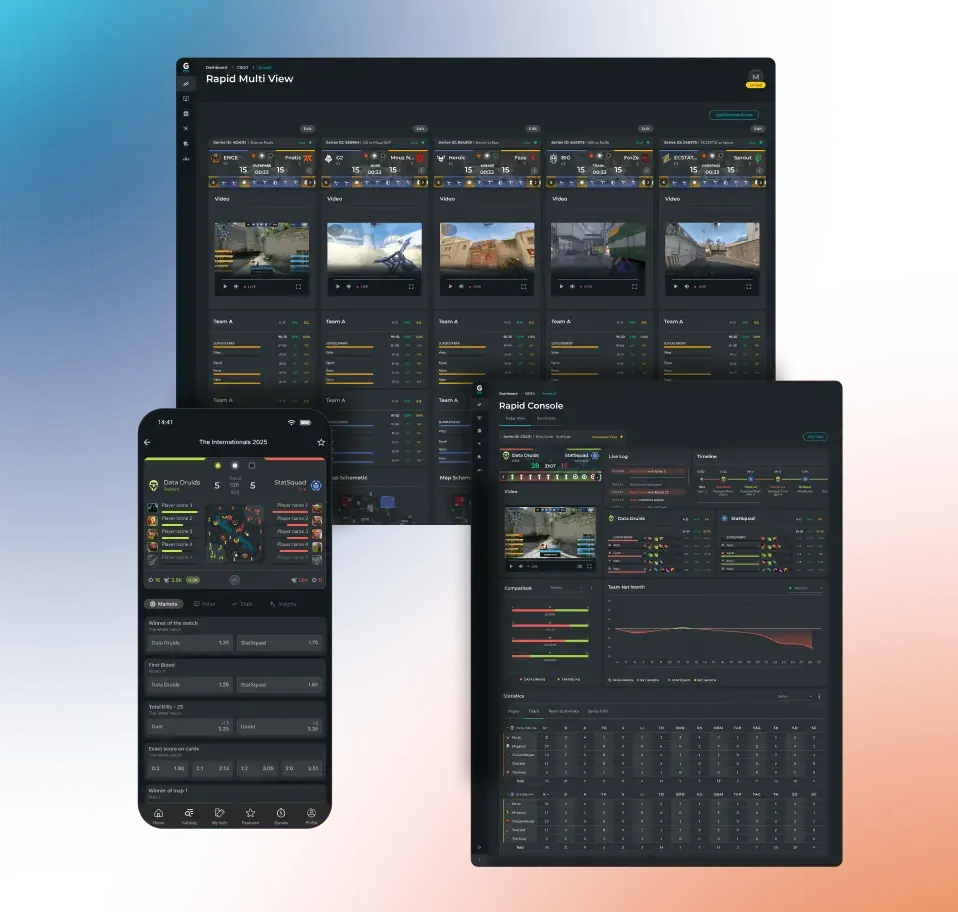The height and width of the screenshot is (912, 958).
Task: Open the dropdown in the Team Net Worth panel
Action: pyautogui.click(x=805, y=588)
